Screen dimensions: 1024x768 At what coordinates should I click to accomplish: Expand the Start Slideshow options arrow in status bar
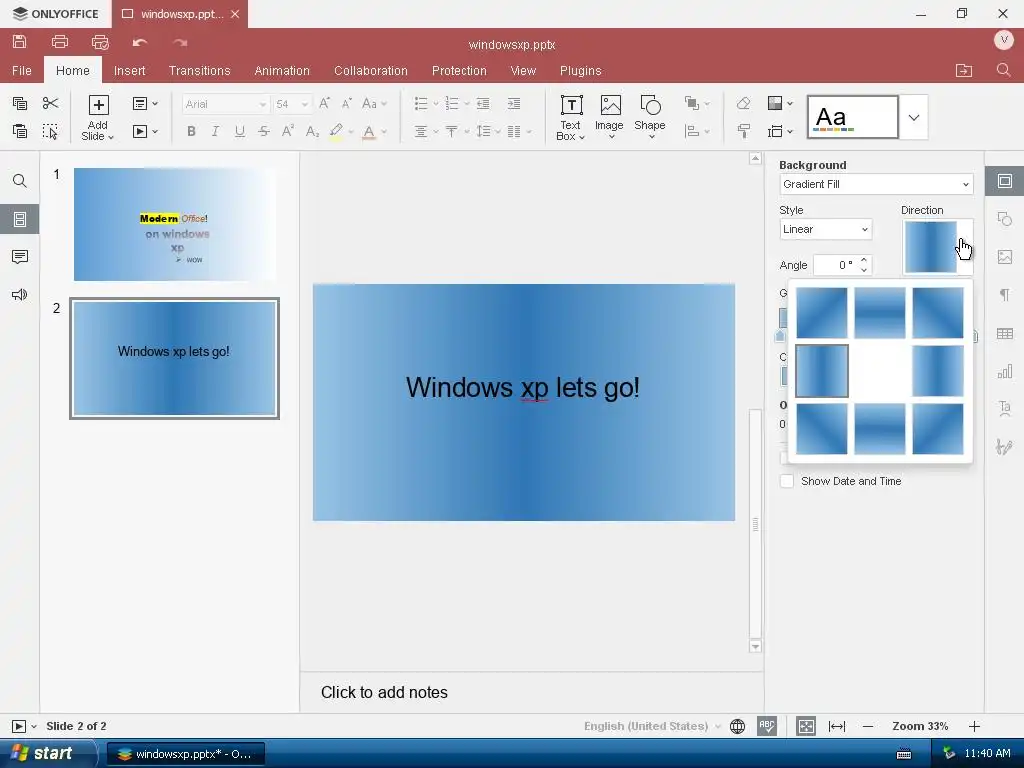[34, 726]
